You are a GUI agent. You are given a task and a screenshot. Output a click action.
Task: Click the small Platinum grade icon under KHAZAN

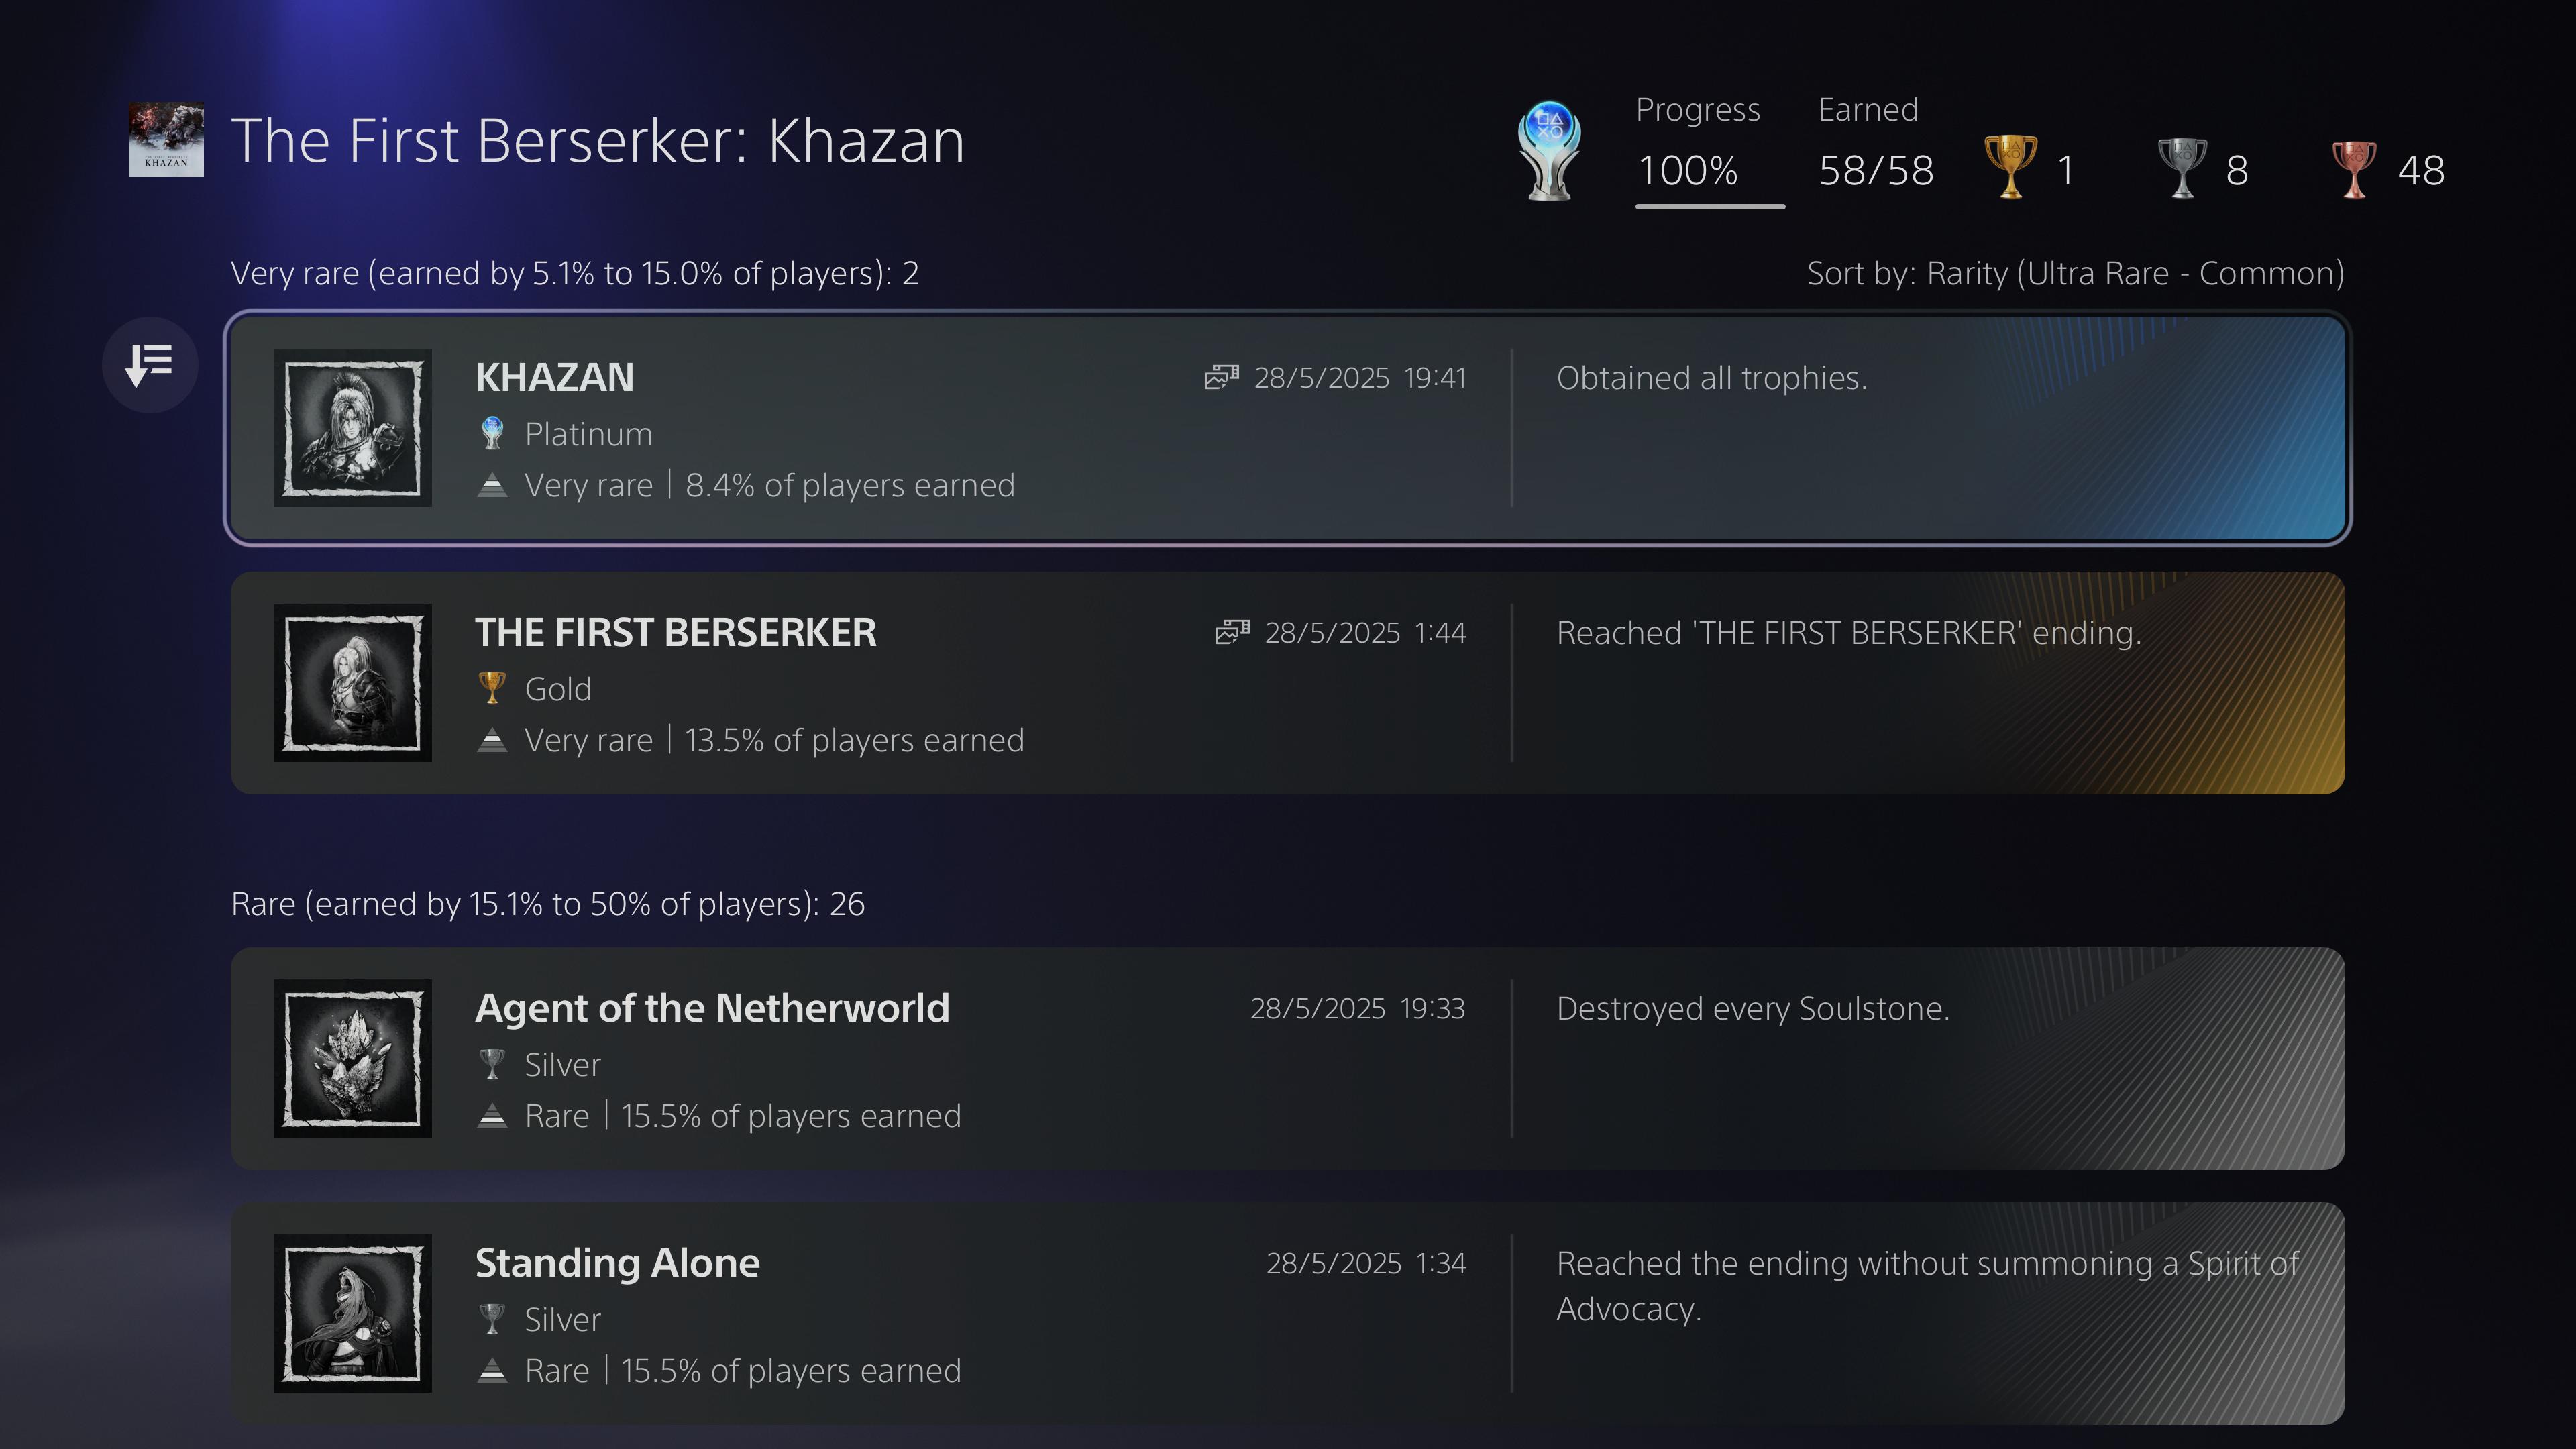click(x=492, y=434)
